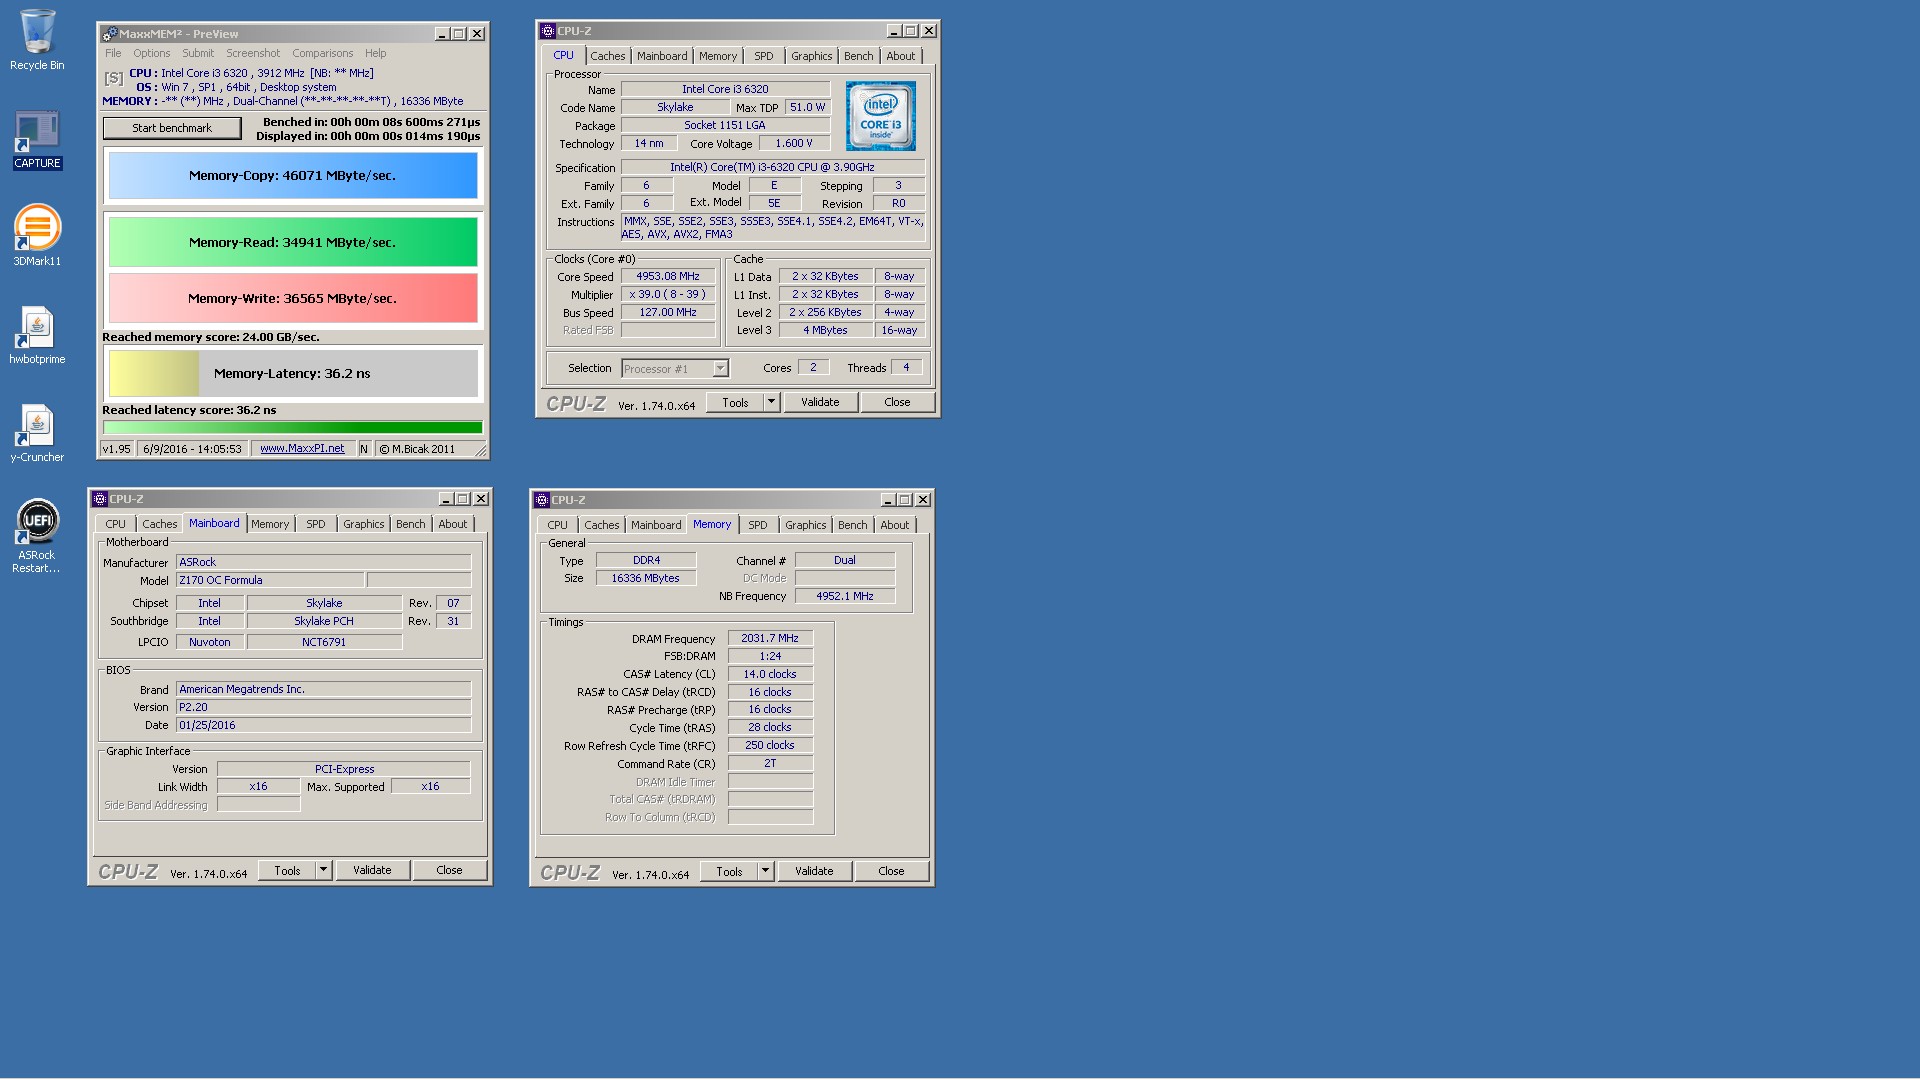This screenshot has width=1920, height=1080.
Task: Click the CPU-Z Mainboard window title icon
Action: 100,499
